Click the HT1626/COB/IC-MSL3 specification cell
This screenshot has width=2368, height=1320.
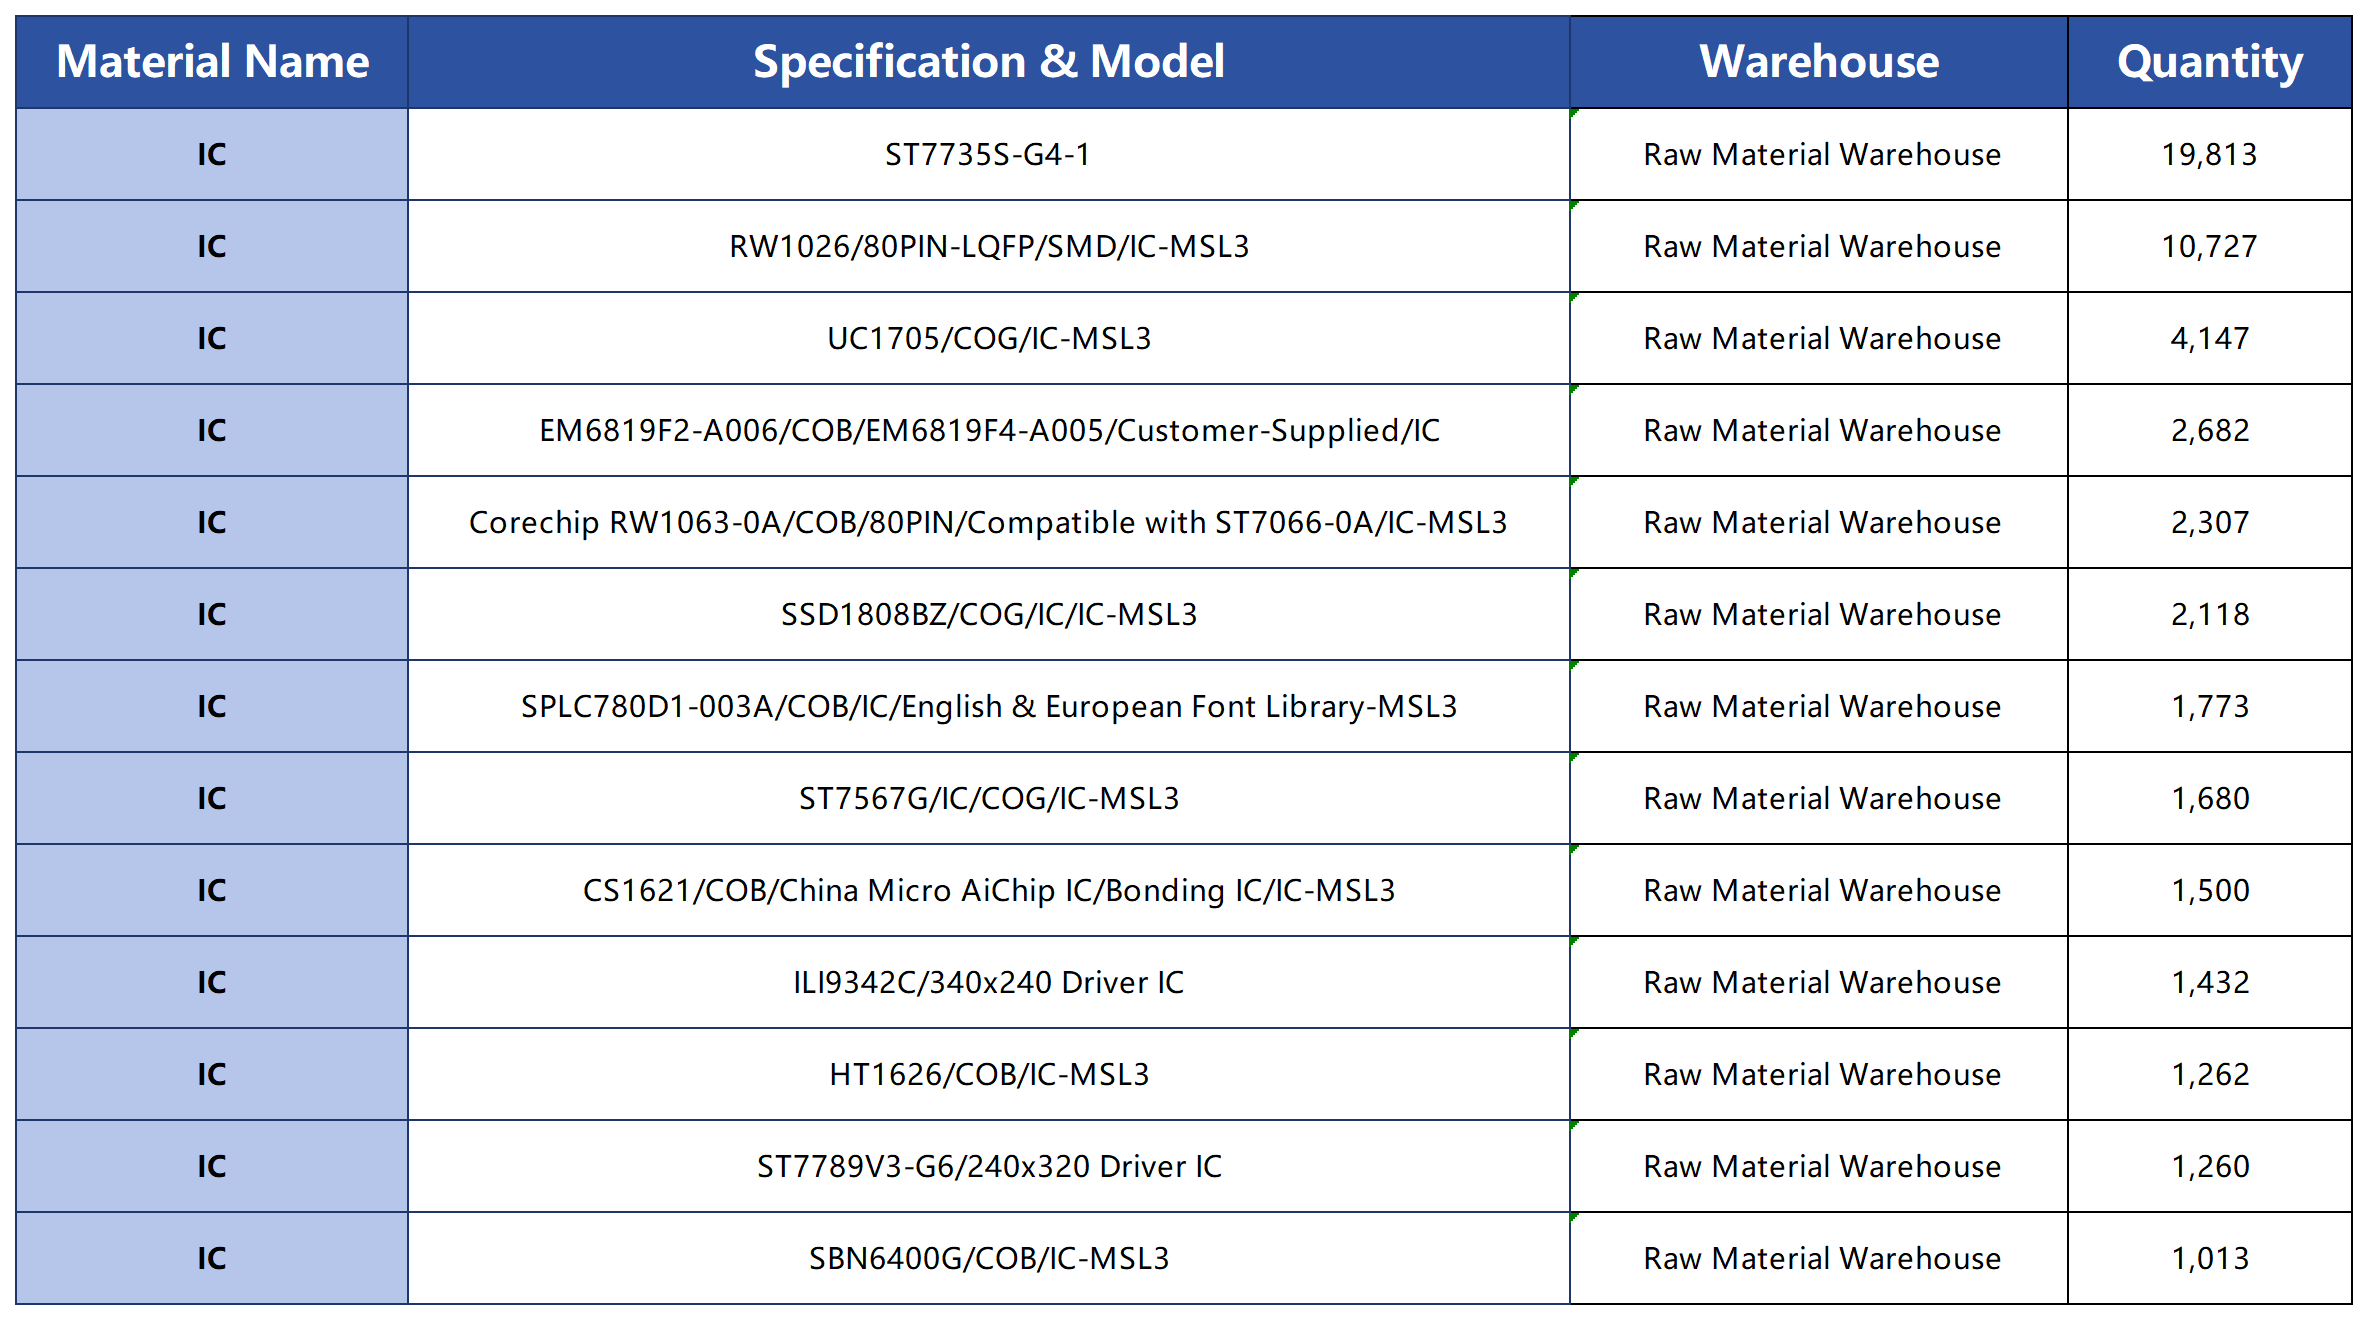pos(988,1074)
